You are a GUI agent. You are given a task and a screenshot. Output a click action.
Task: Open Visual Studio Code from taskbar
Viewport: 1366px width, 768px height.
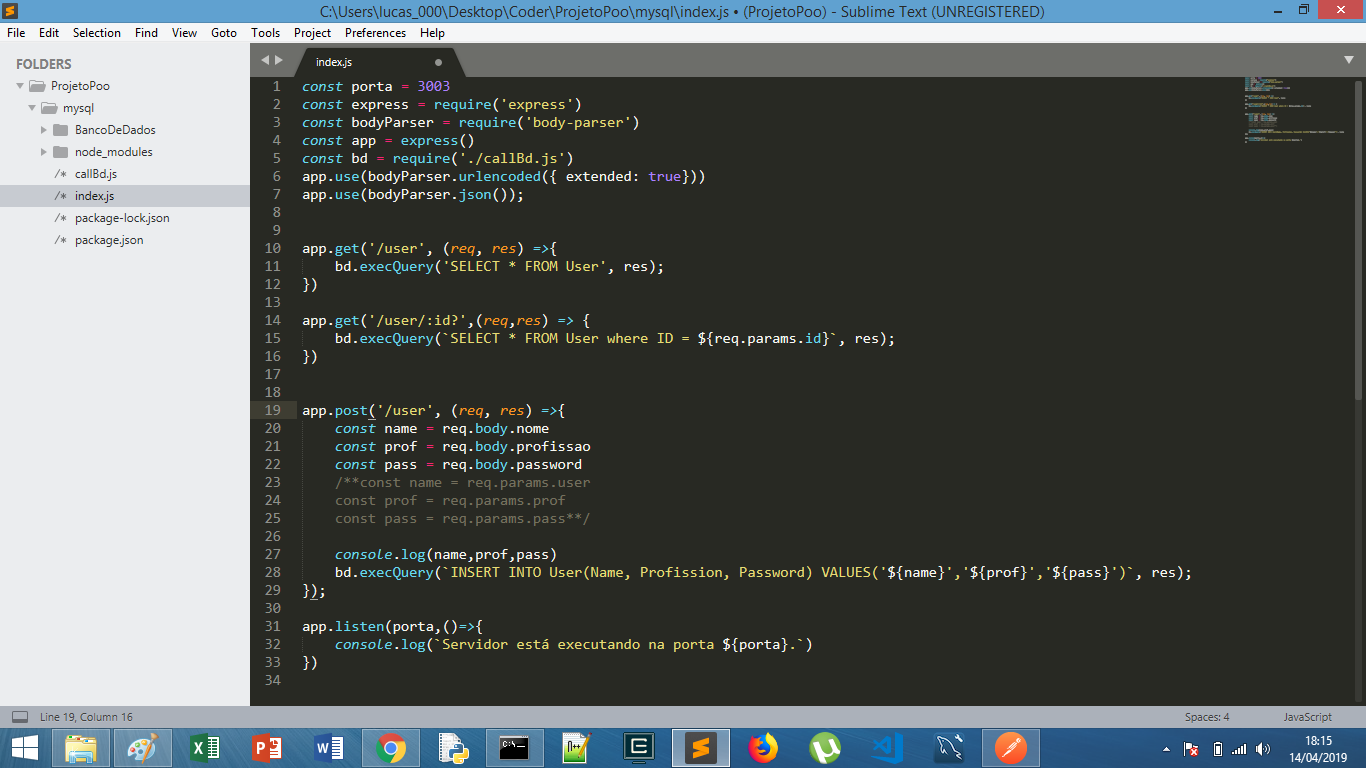(887, 748)
